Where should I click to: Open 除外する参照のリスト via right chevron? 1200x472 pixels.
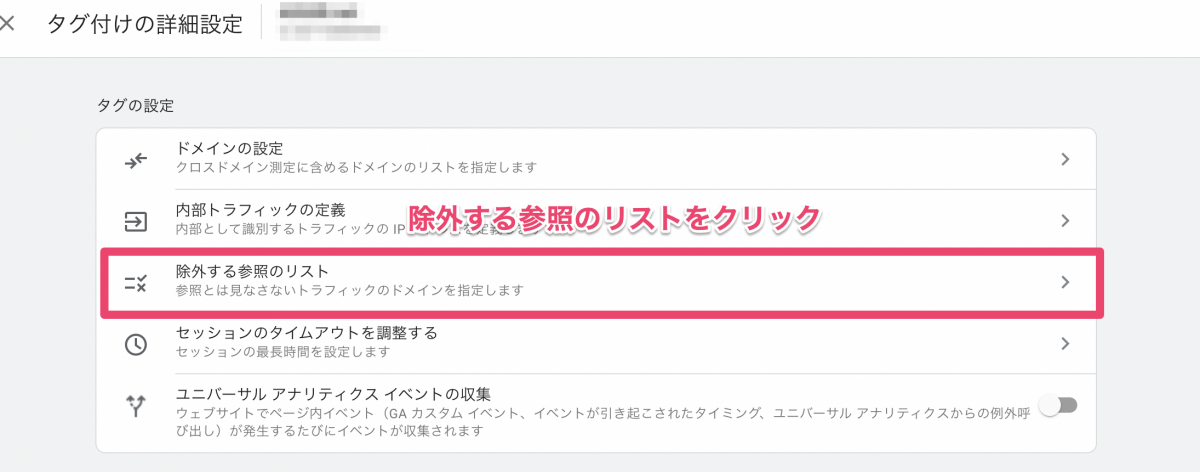tap(1065, 282)
